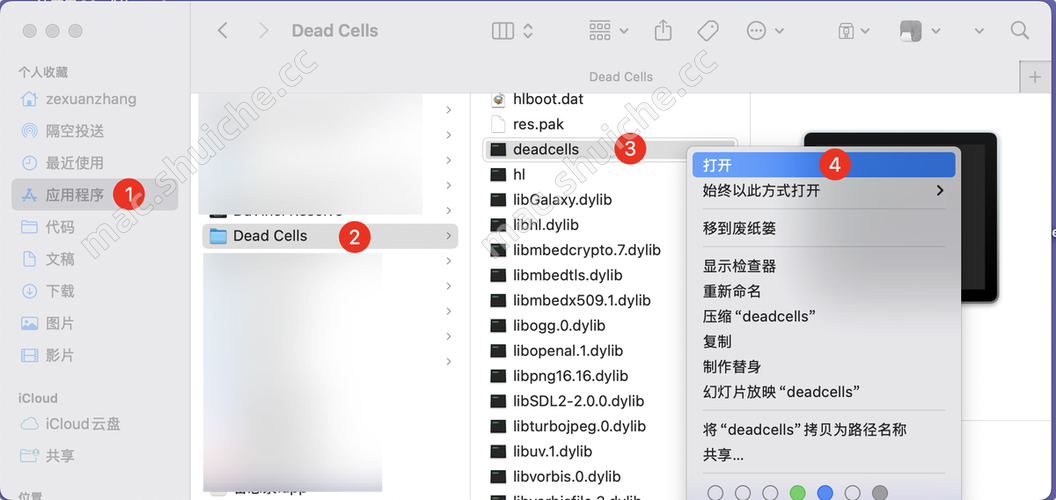
Task: Click the search magnifier icon
Action: click(x=1020, y=30)
